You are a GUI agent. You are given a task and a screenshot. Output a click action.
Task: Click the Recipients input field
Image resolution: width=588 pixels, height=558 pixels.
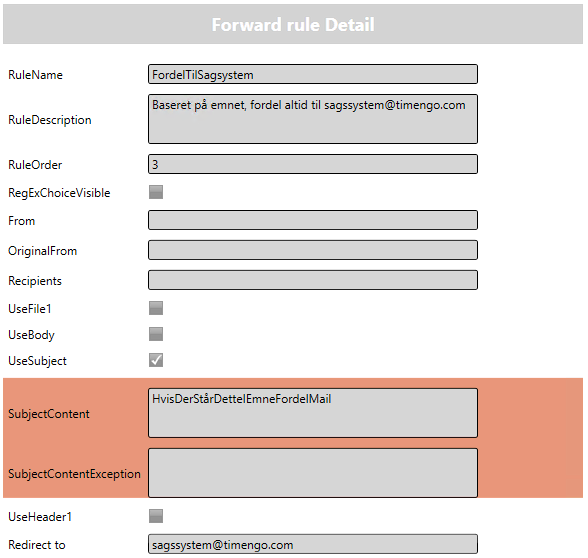pyautogui.click(x=313, y=280)
